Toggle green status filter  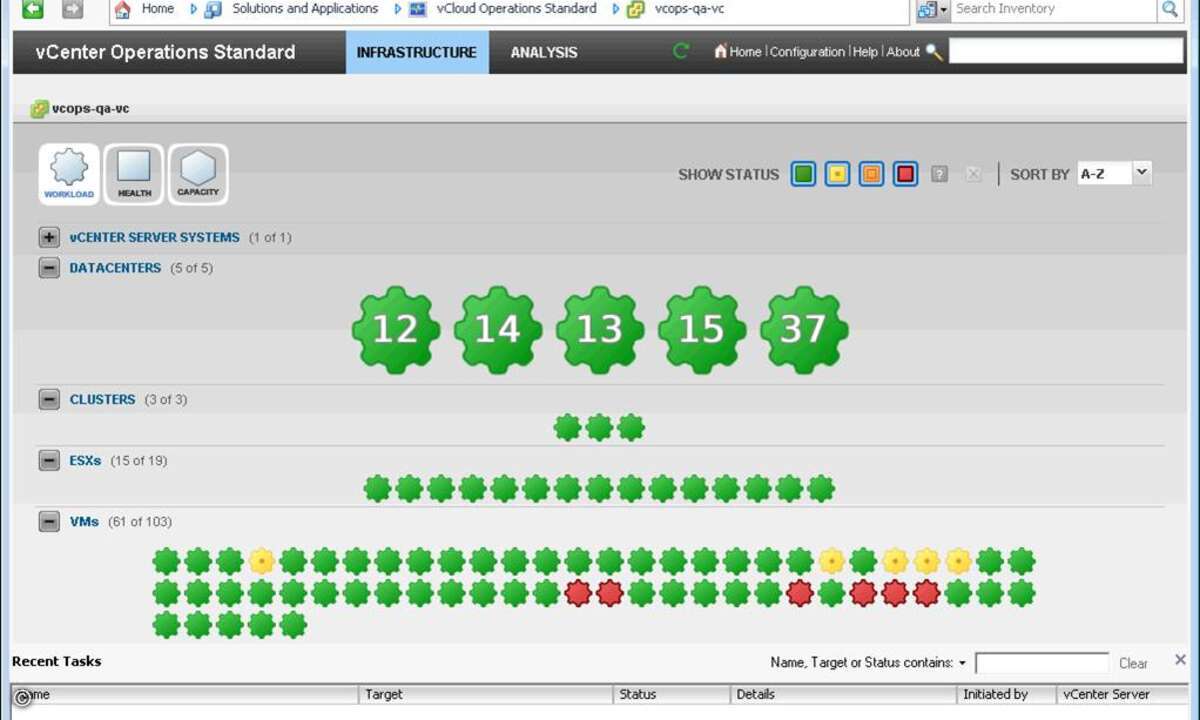(803, 174)
